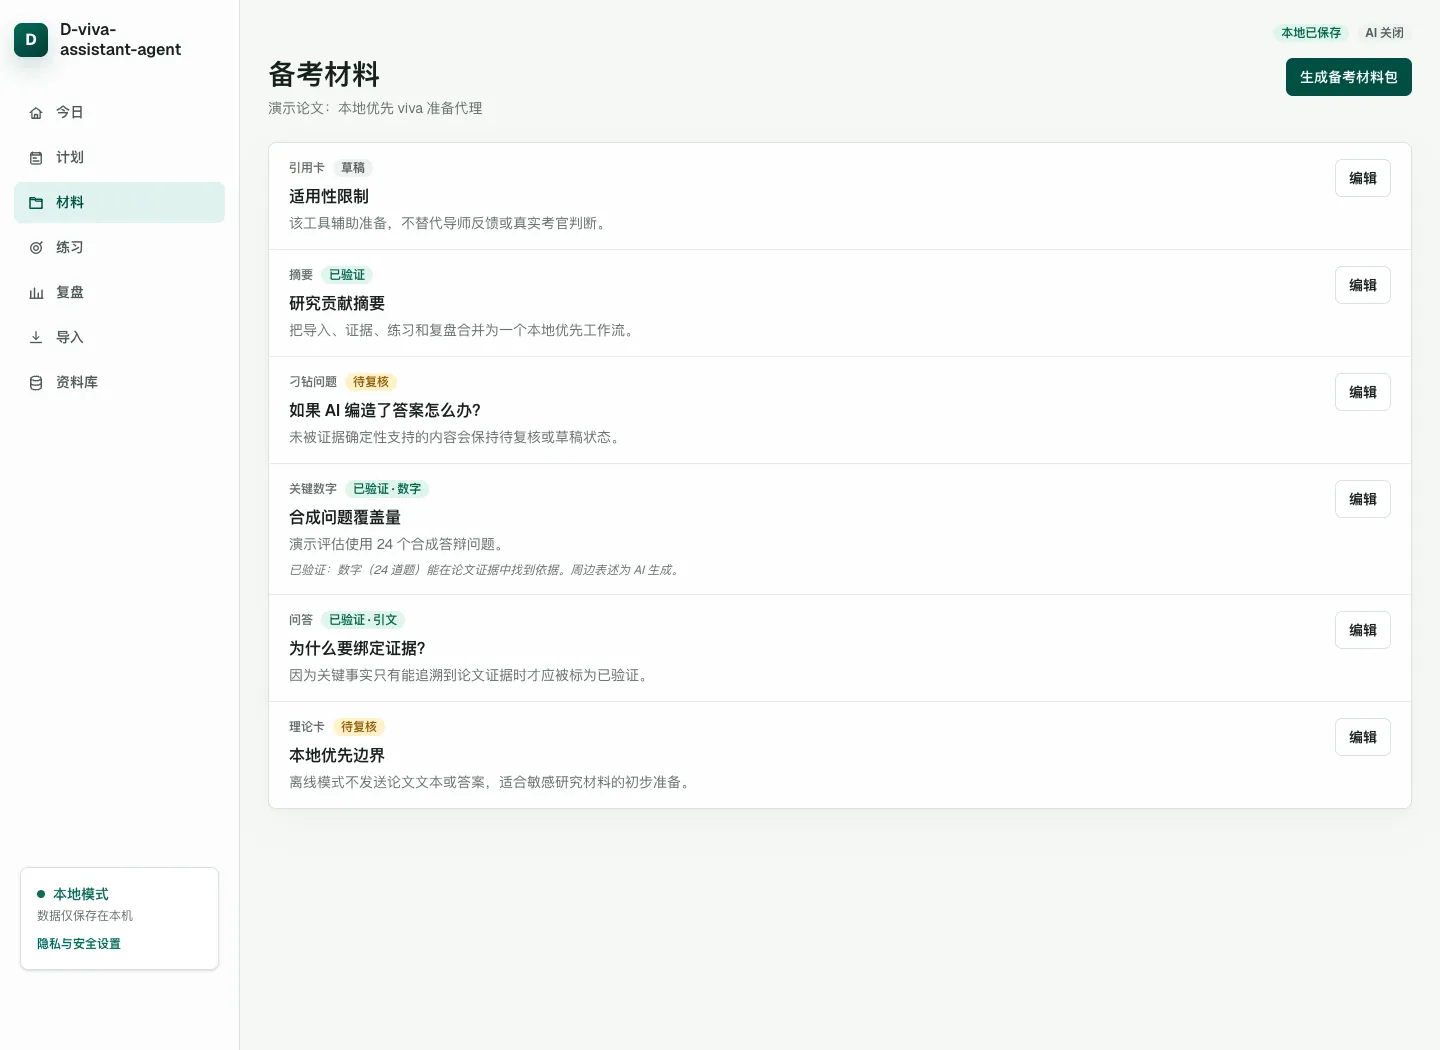Click the 引用卡 type label
The height and width of the screenshot is (1050, 1440).
[307, 168]
